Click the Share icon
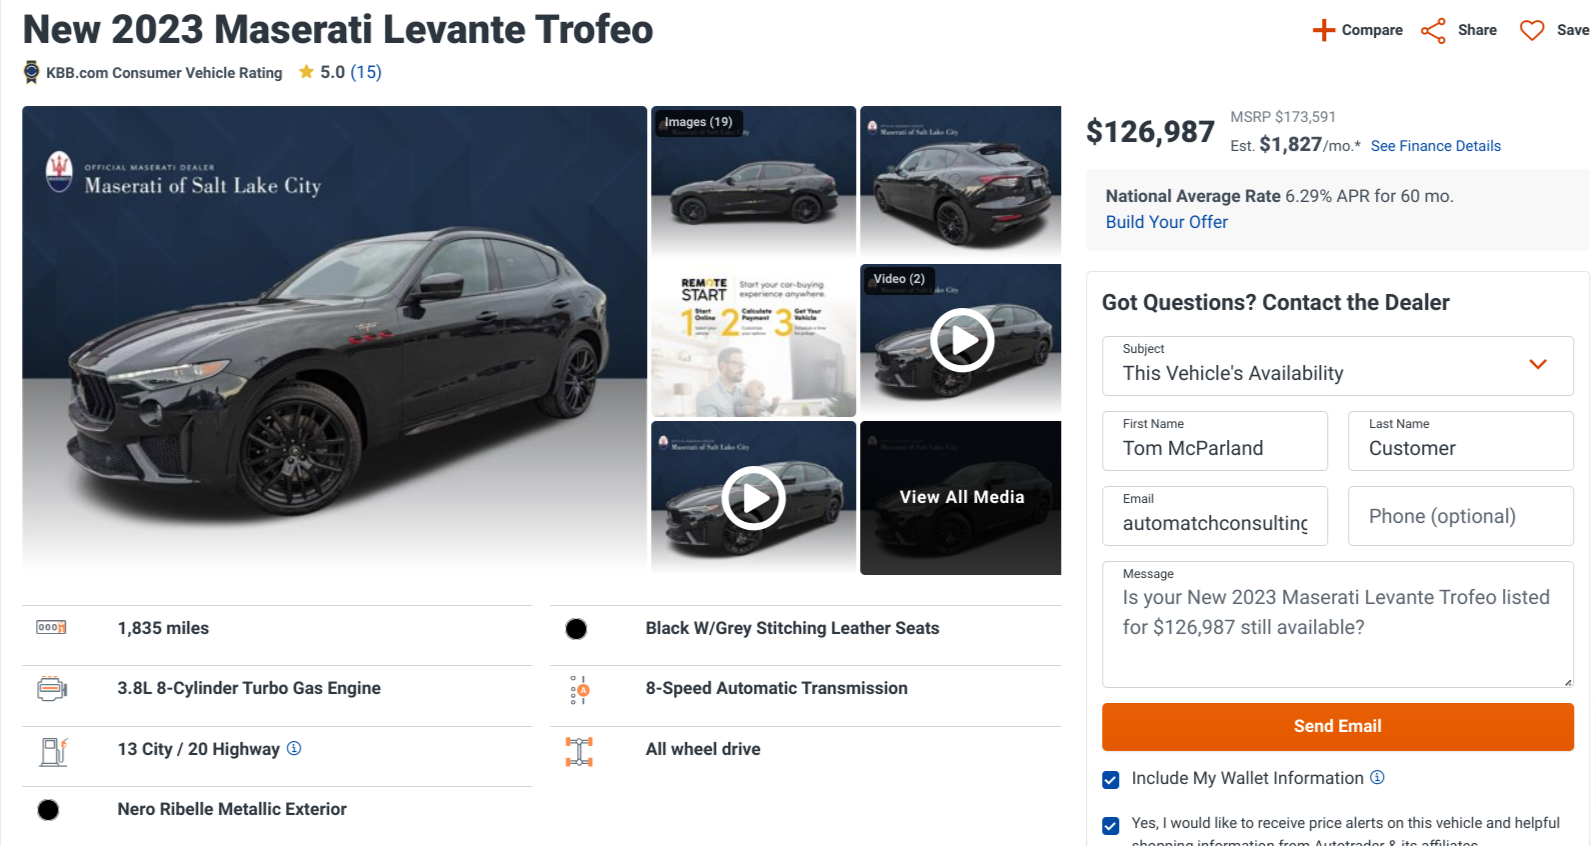 coord(1433,30)
